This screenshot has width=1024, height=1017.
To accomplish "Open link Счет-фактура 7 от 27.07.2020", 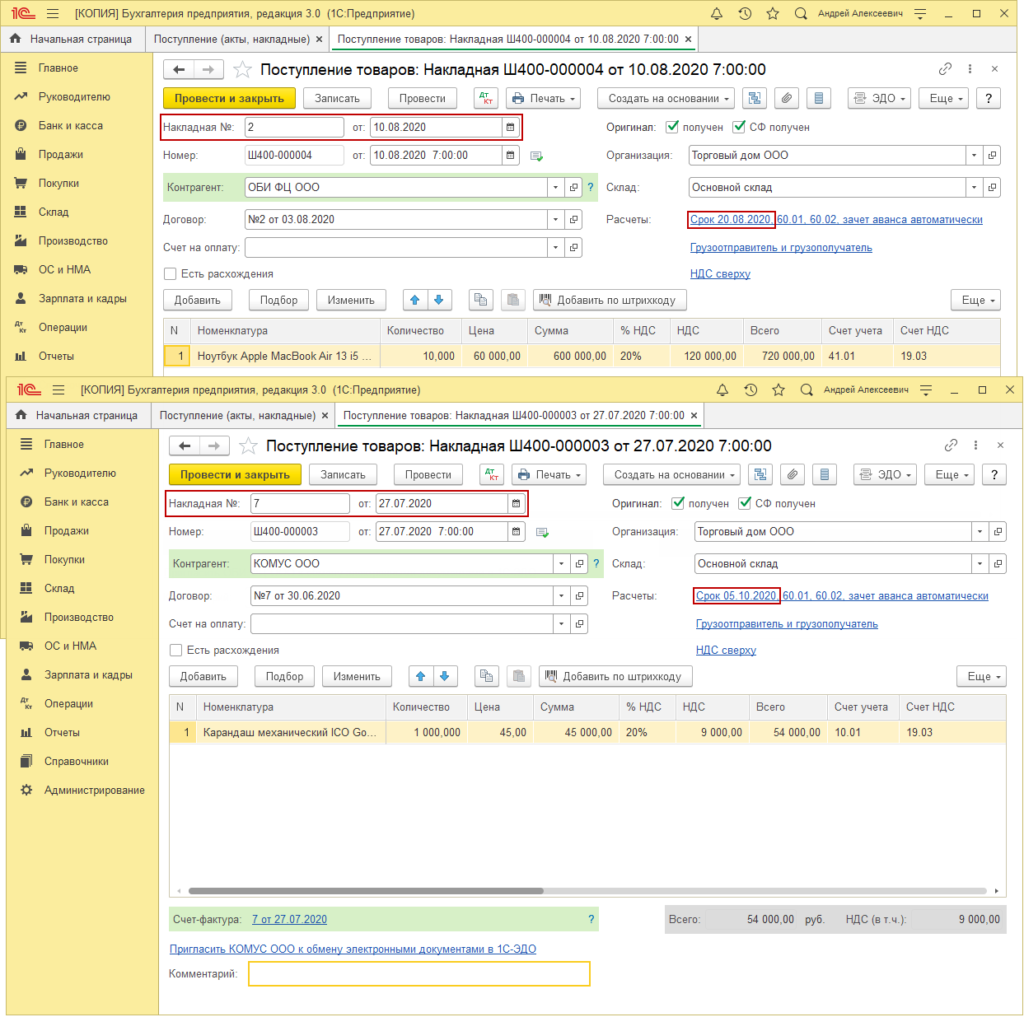I will click(x=289, y=919).
